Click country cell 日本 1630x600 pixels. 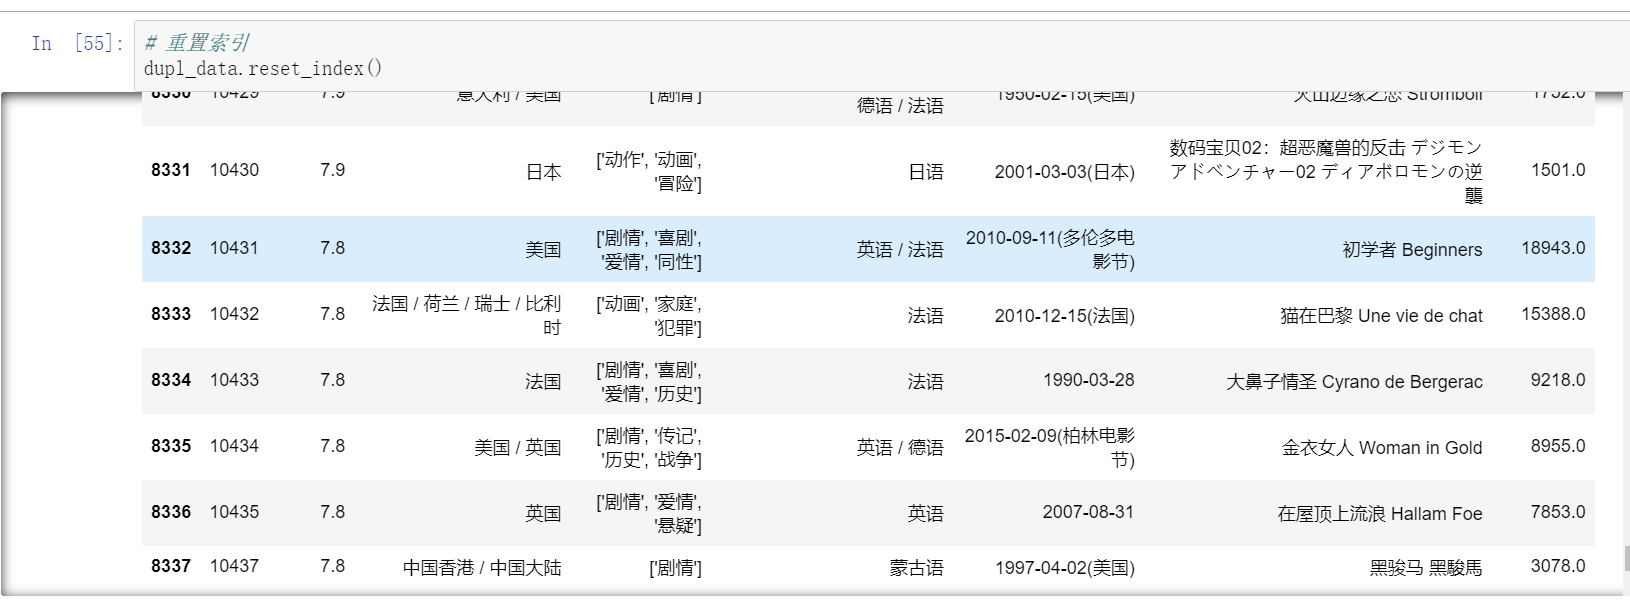(x=543, y=172)
